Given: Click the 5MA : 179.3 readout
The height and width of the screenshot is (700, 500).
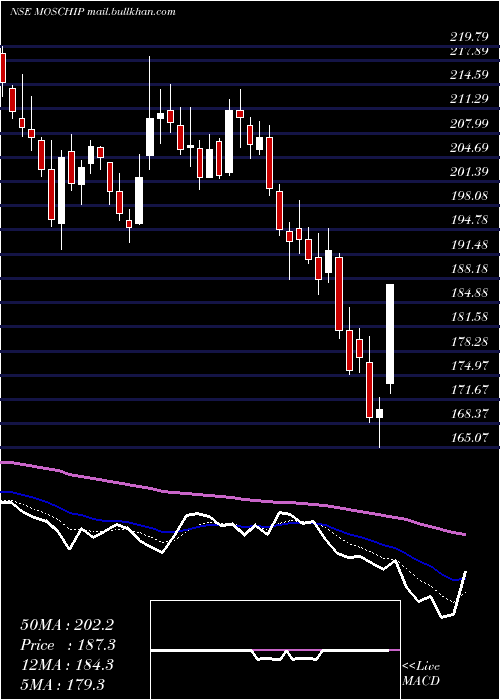Looking at the screenshot, I should [x=65, y=684].
